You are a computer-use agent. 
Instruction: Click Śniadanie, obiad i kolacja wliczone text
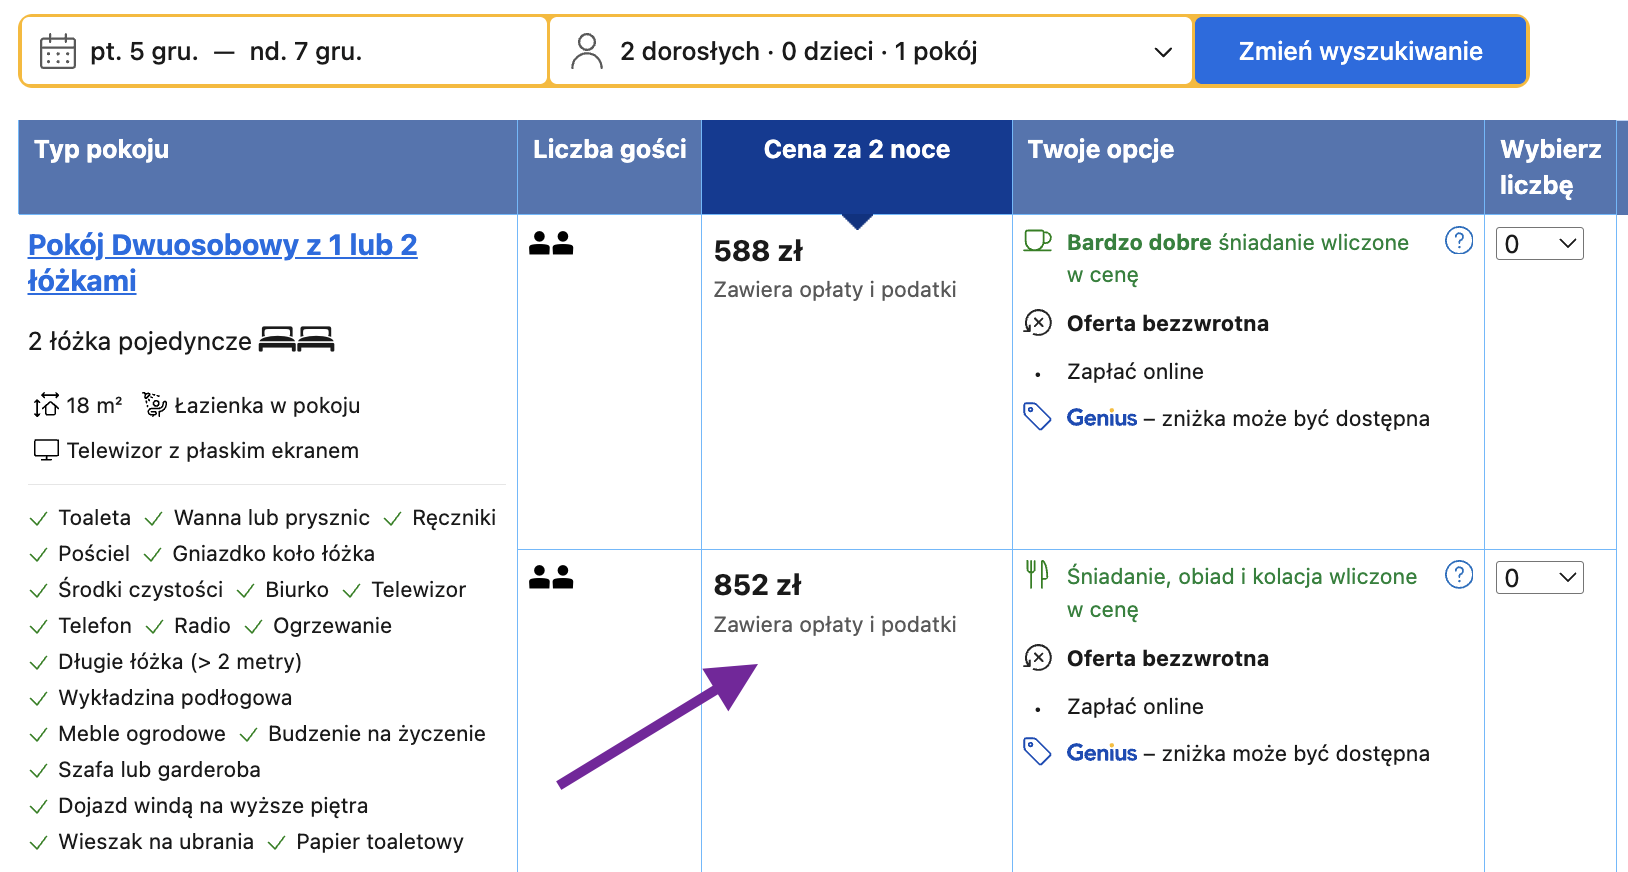pyautogui.click(x=1242, y=592)
